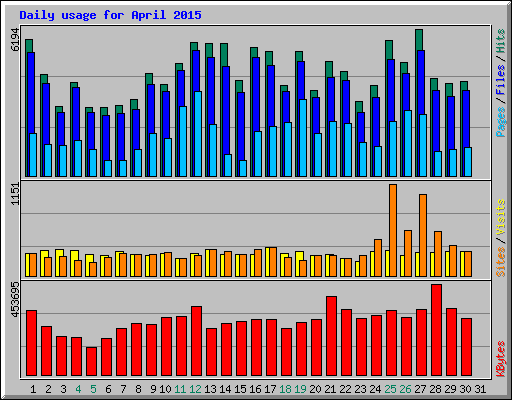Click day label 17 on the x-axis
The height and width of the screenshot is (400, 512).
pyautogui.click(x=270, y=389)
